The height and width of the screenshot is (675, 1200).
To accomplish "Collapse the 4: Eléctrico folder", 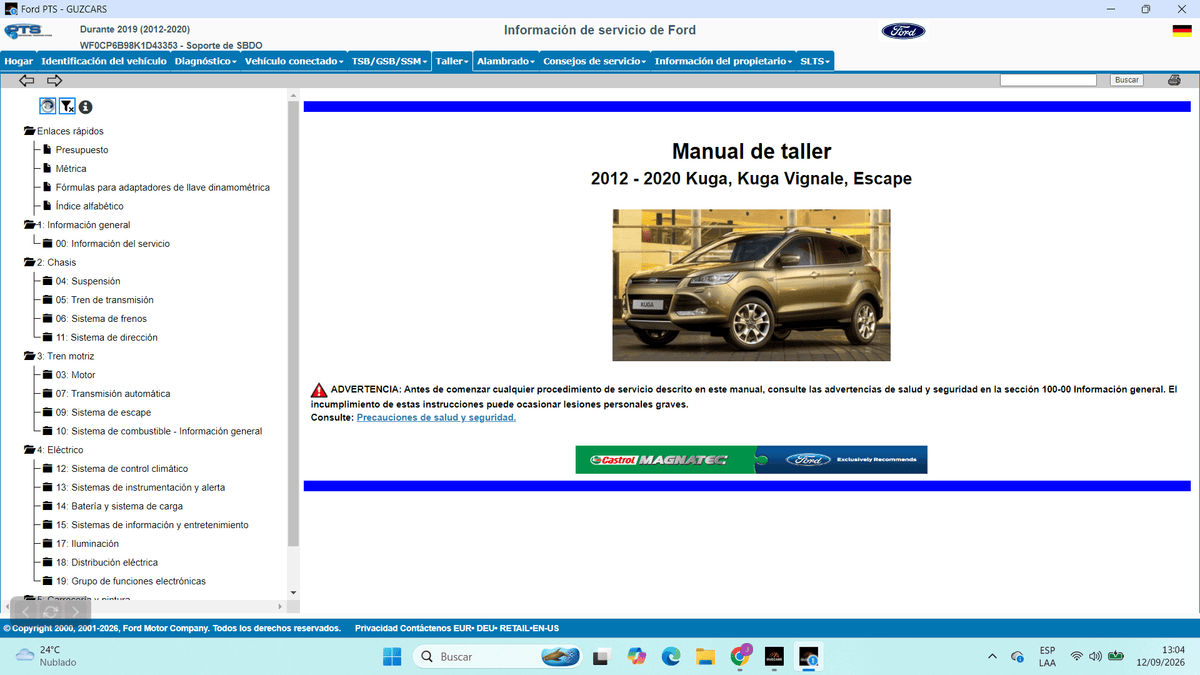I will 30,450.
